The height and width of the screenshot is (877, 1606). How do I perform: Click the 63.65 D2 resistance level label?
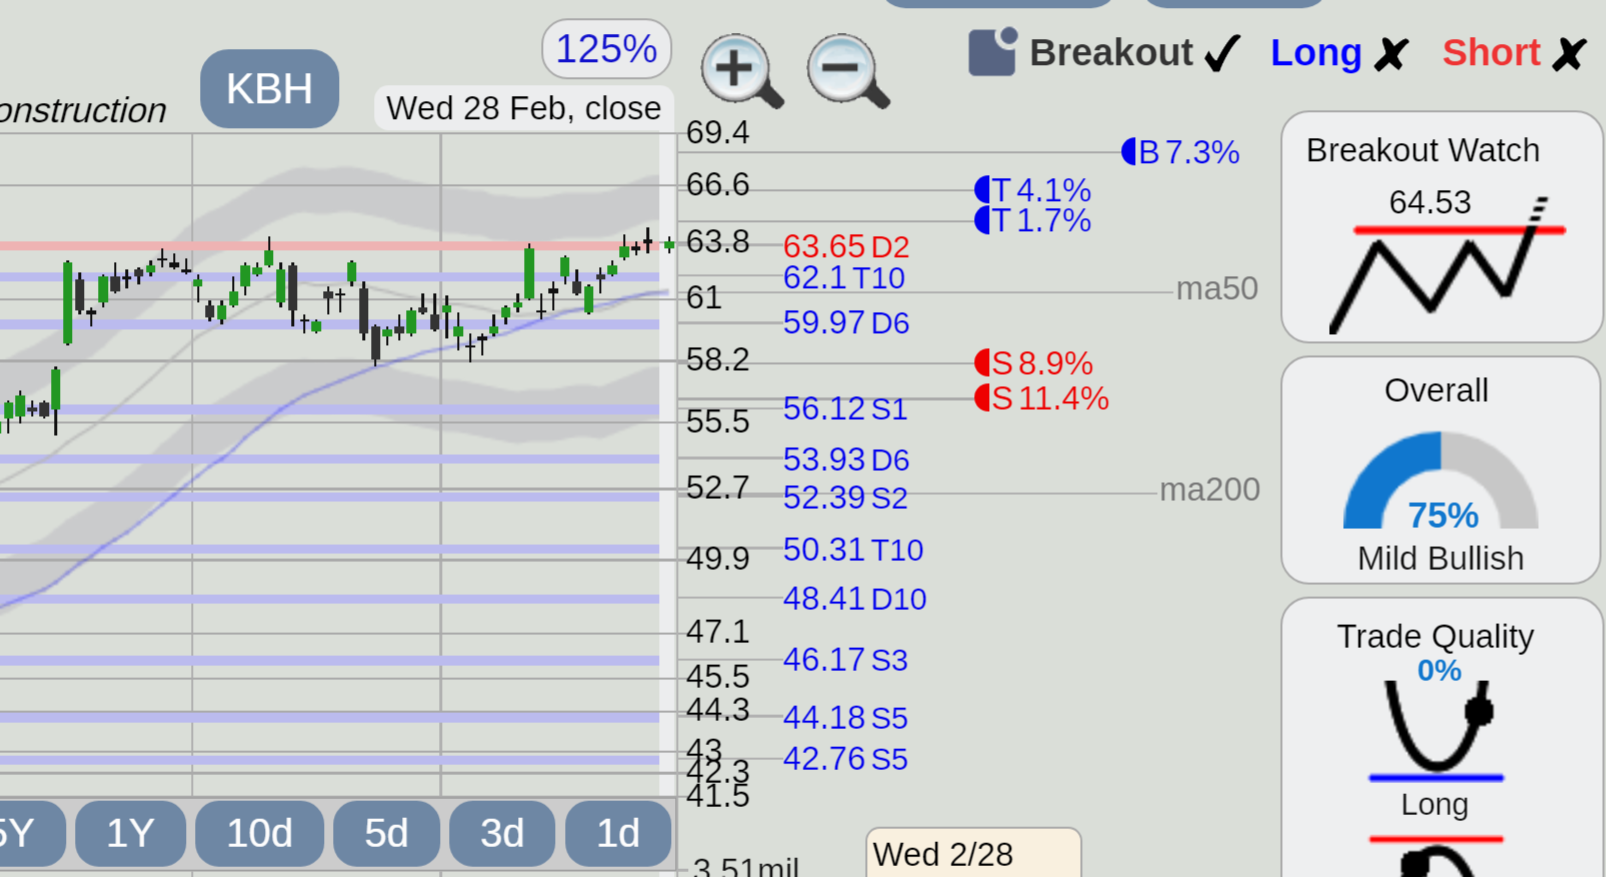click(846, 247)
